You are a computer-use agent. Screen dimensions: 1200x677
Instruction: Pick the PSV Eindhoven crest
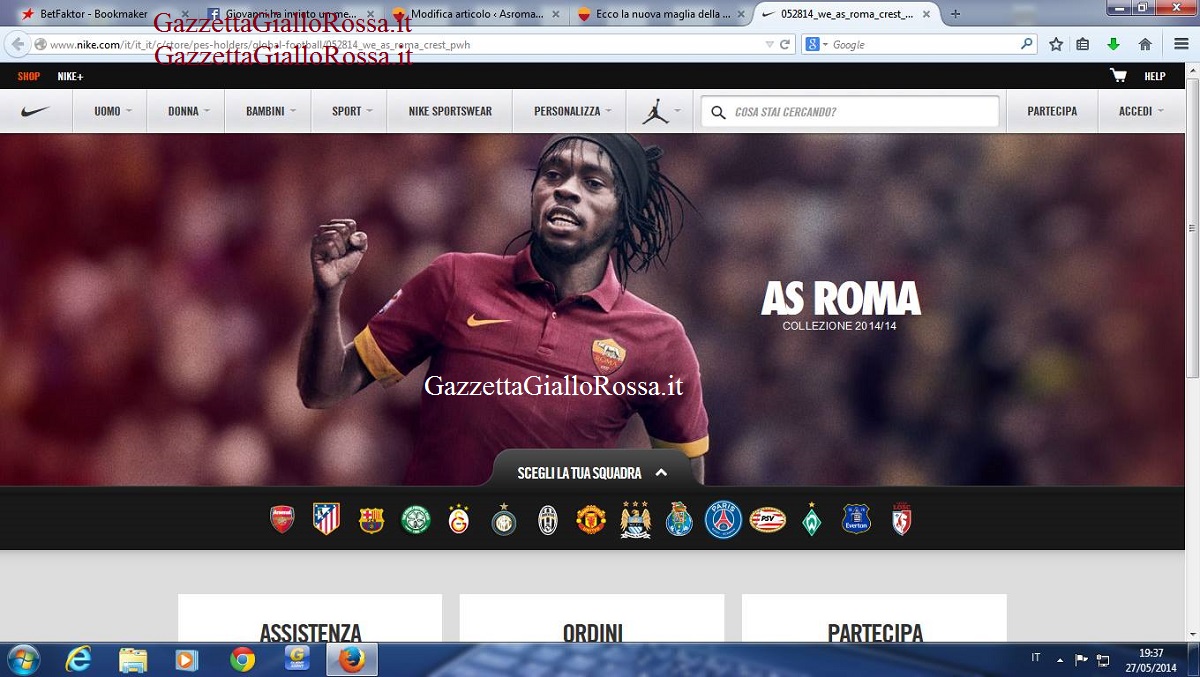click(768, 520)
